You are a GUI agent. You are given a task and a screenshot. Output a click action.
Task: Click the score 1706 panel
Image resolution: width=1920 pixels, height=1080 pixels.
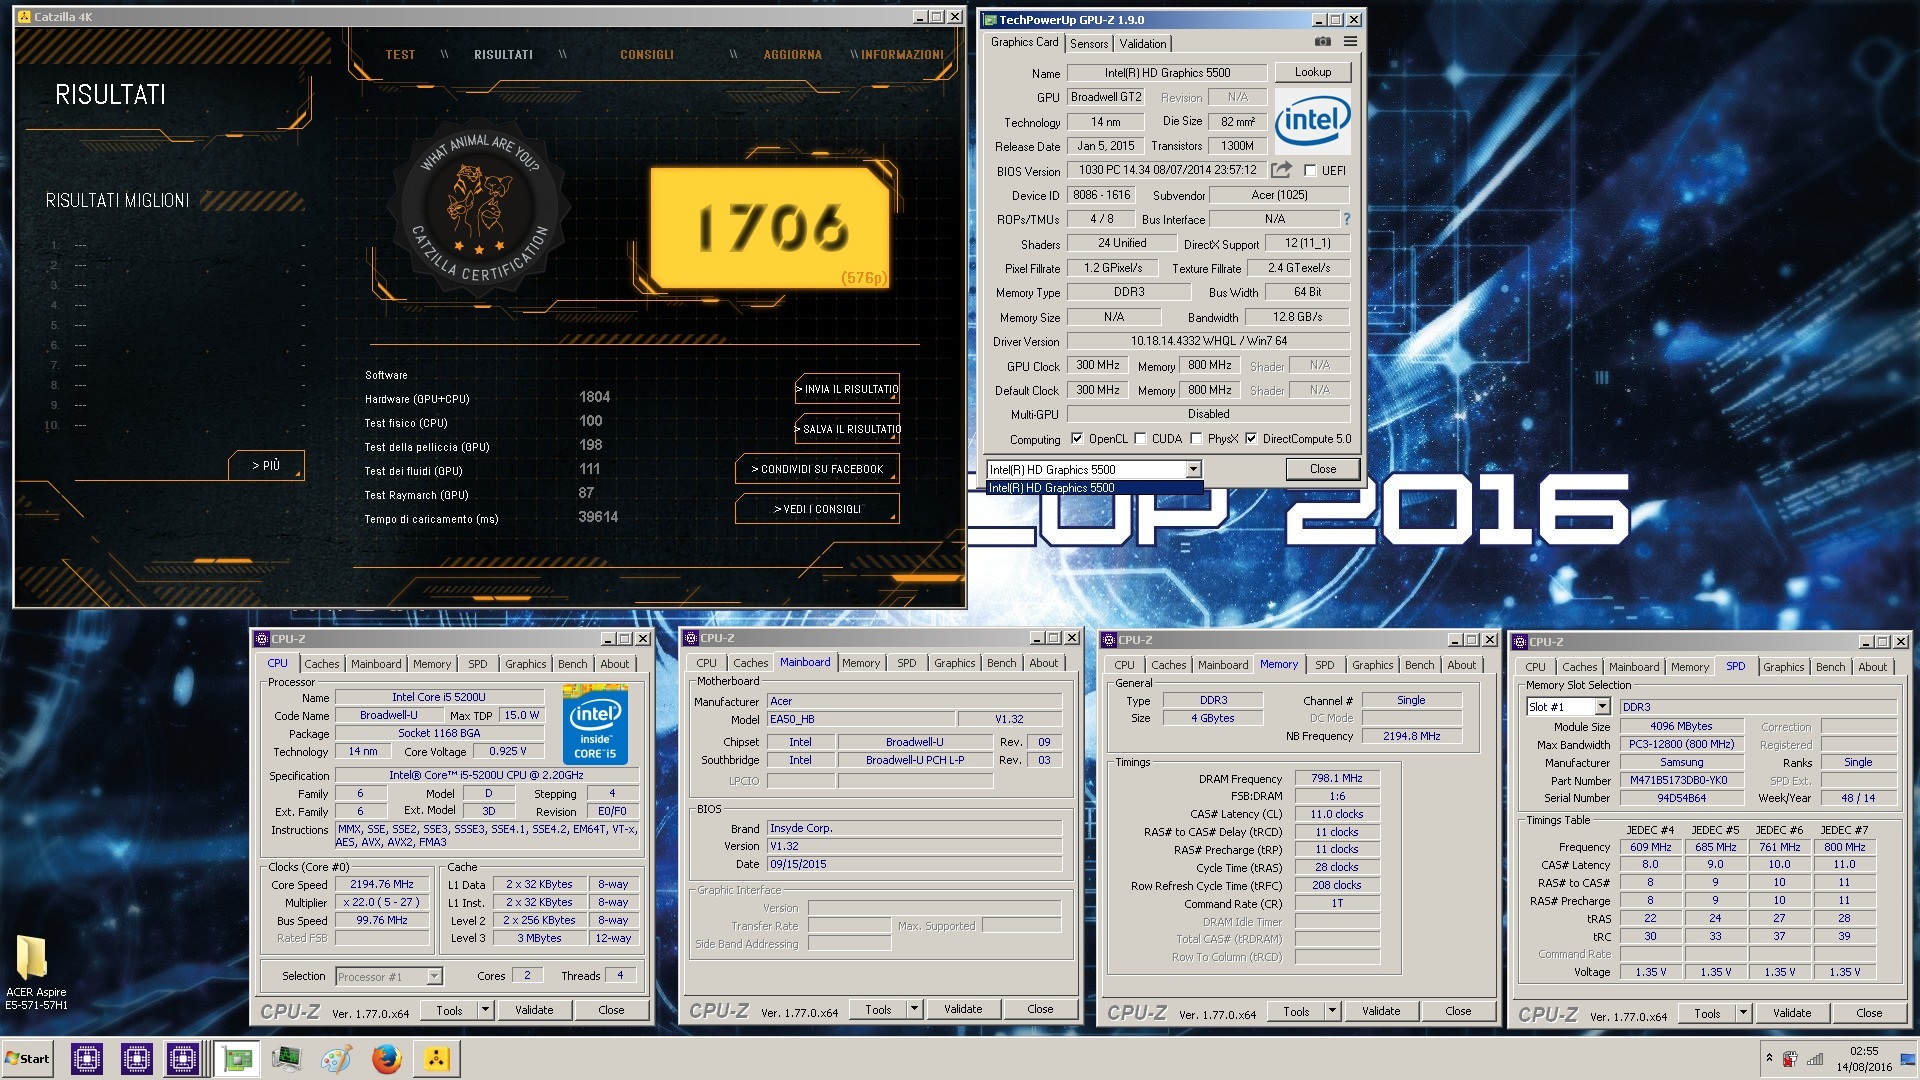(770, 227)
